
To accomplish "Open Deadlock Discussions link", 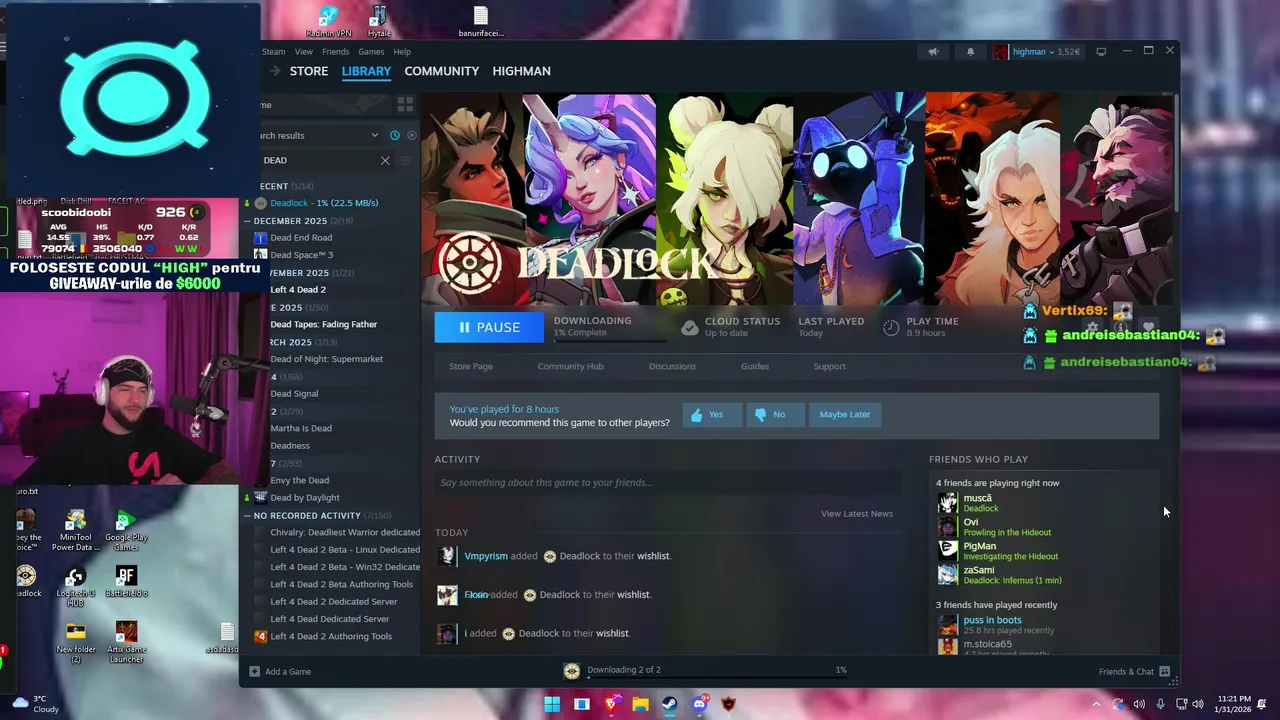I will pyautogui.click(x=672, y=366).
